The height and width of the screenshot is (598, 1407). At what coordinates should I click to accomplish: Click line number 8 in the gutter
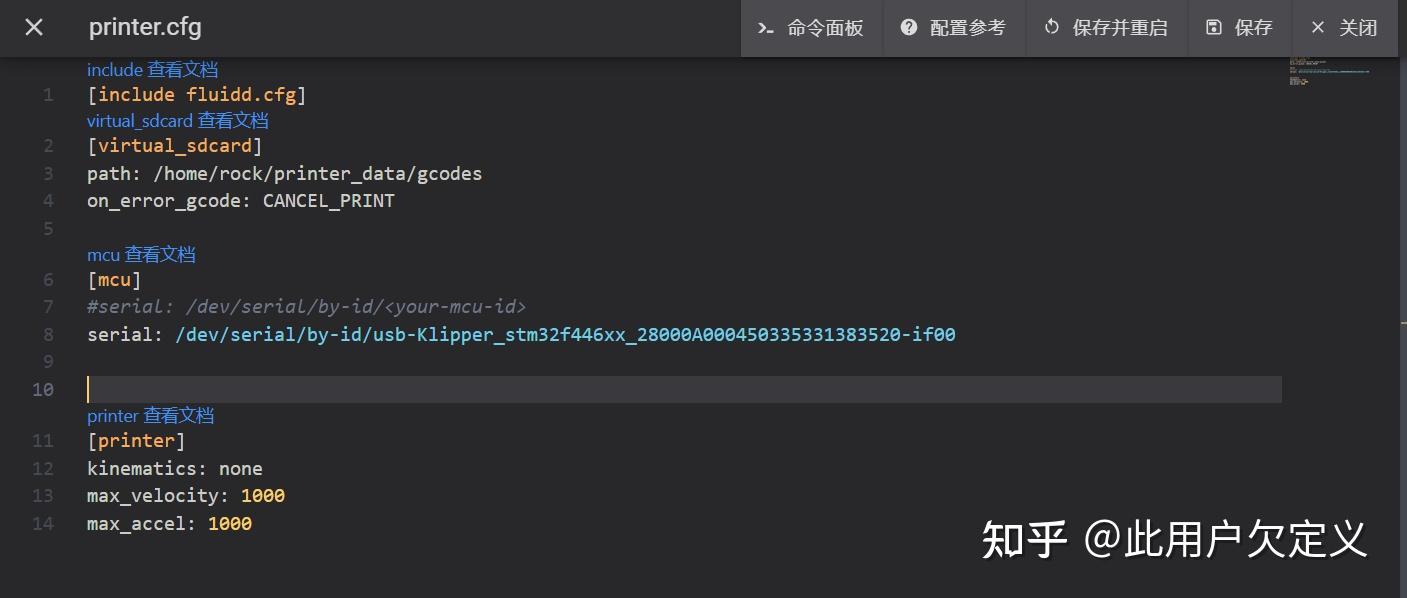point(47,334)
